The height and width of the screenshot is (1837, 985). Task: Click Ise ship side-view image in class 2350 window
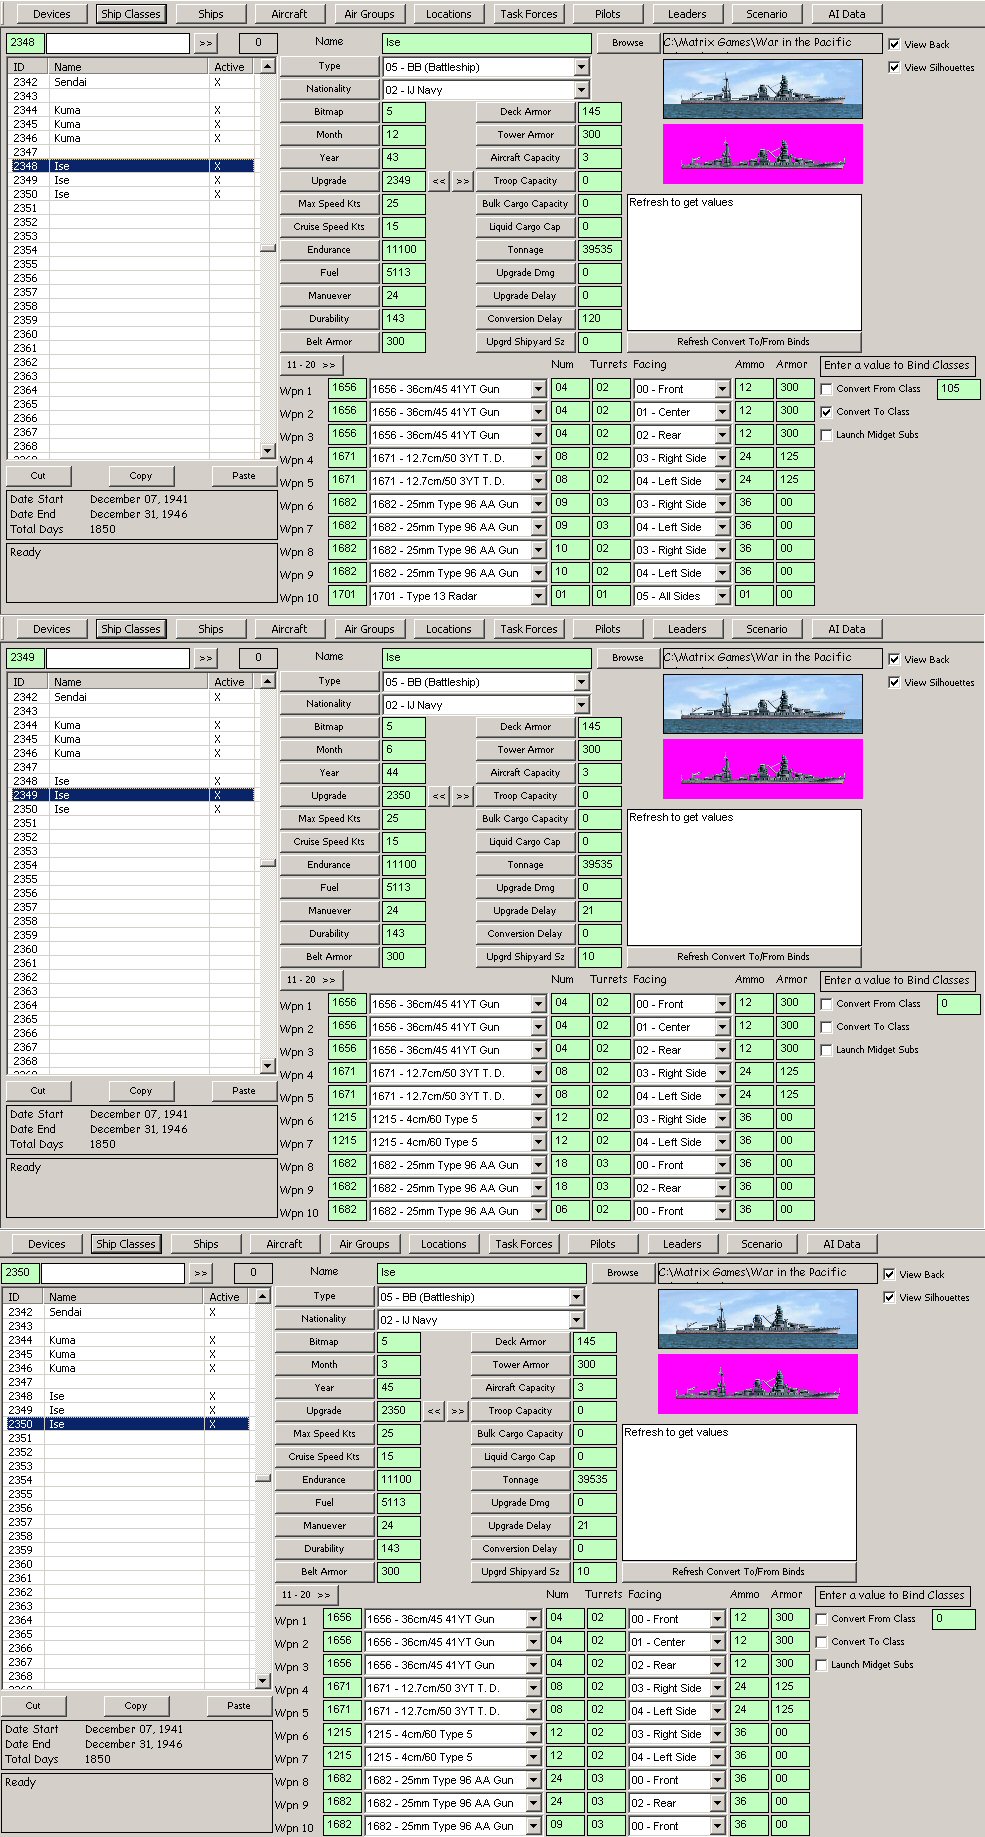click(757, 1319)
